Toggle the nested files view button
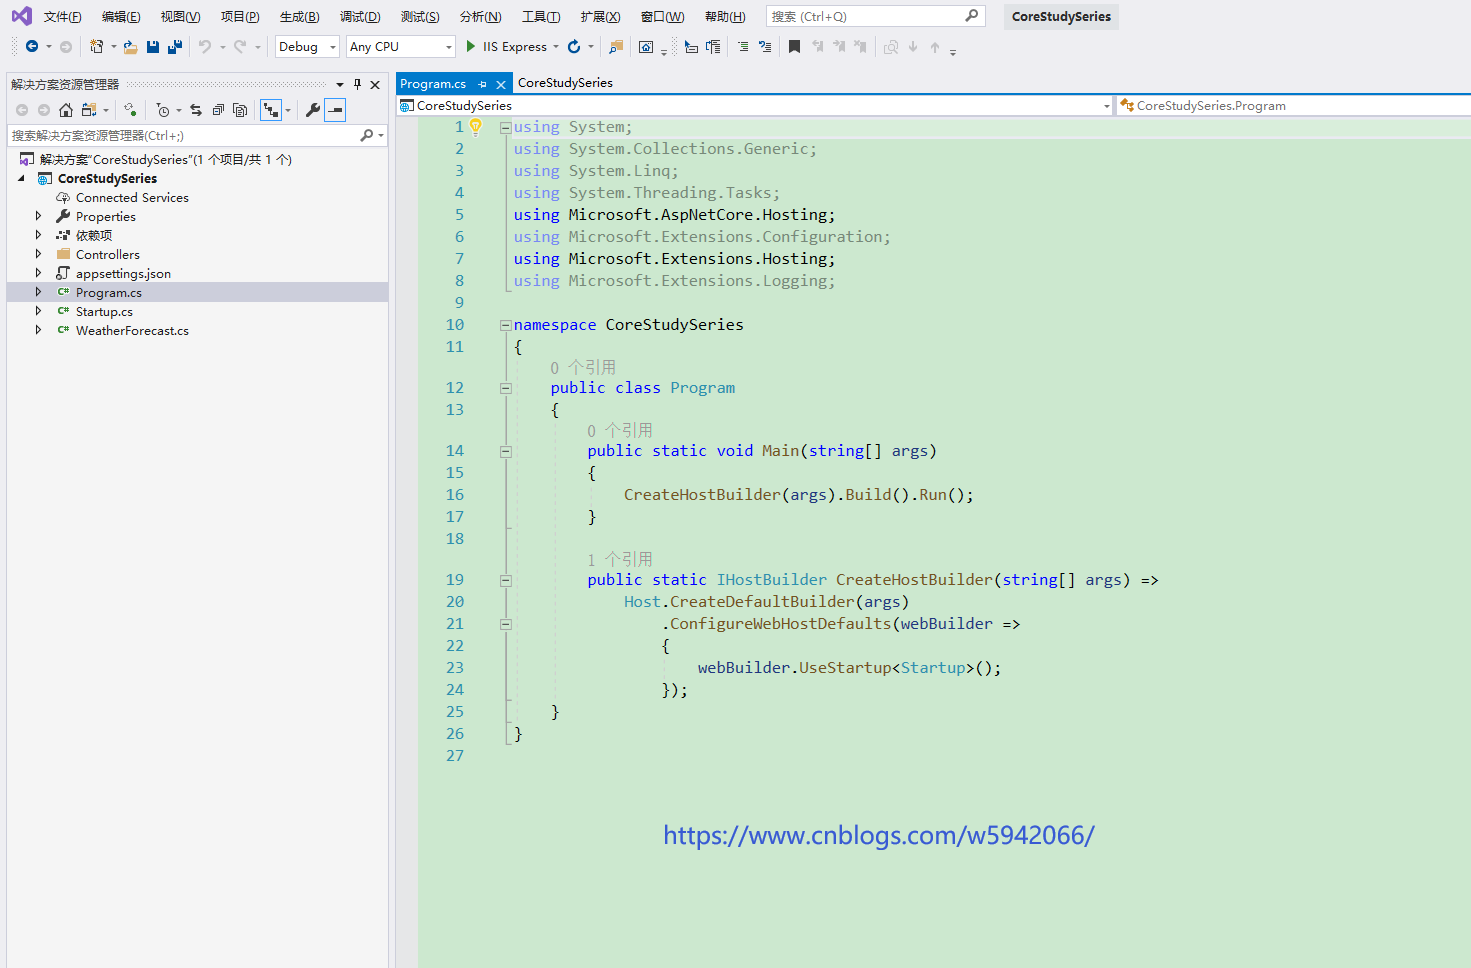The width and height of the screenshot is (1471, 968). tap(271, 110)
